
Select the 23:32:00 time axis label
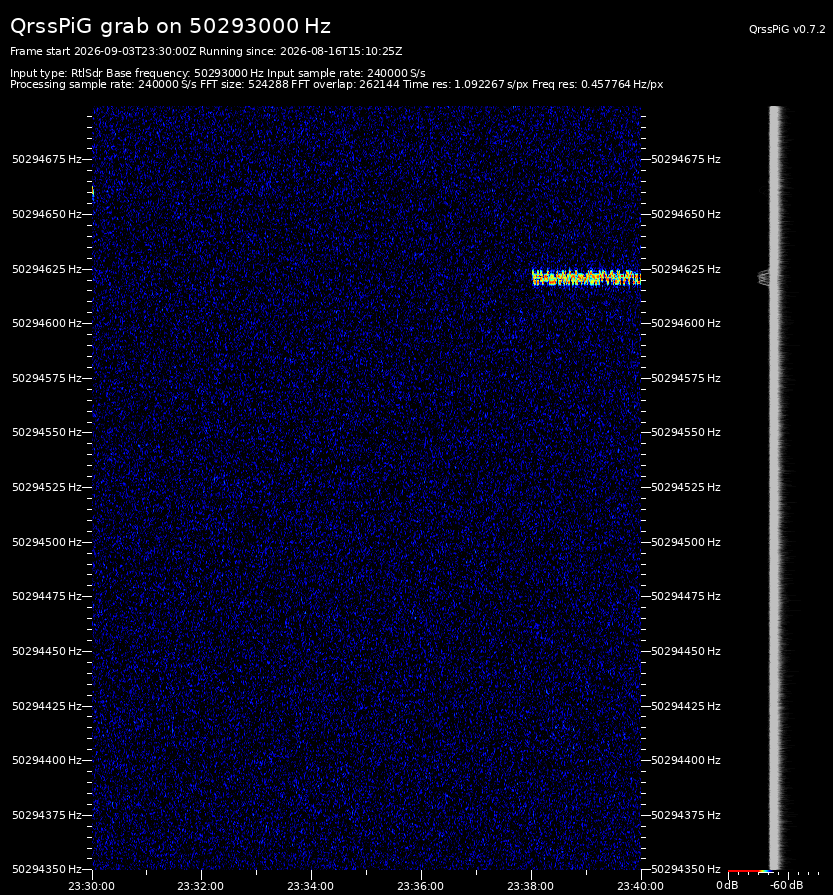pyautogui.click(x=200, y=886)
